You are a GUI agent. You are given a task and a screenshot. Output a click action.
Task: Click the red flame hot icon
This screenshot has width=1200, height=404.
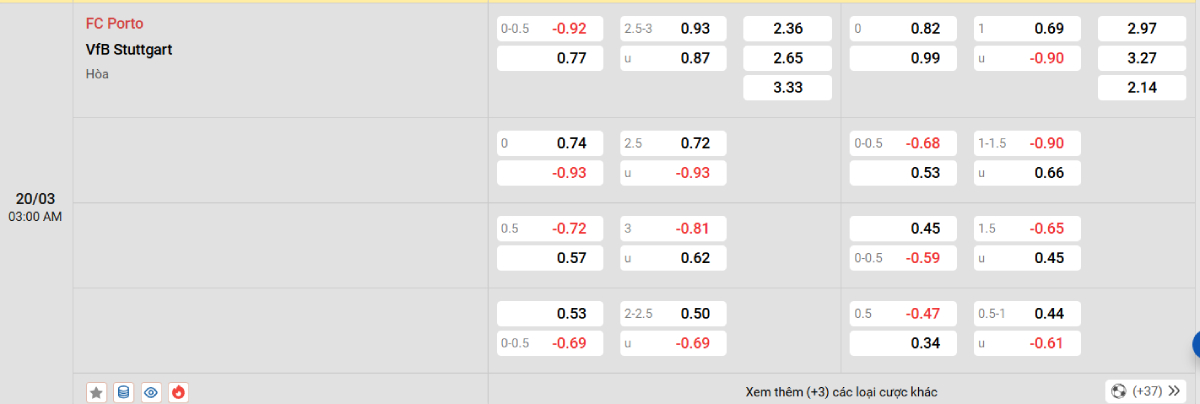(178, 392)
